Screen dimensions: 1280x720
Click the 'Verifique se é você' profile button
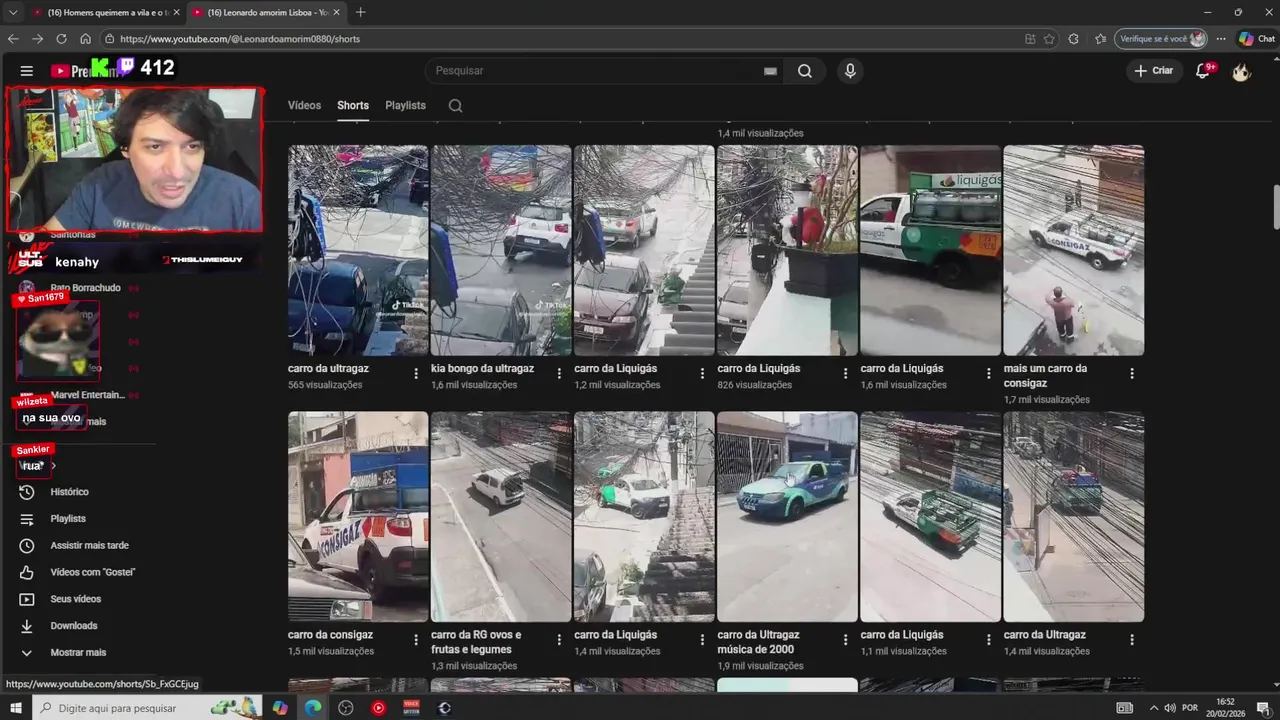tap(1162, 39)
